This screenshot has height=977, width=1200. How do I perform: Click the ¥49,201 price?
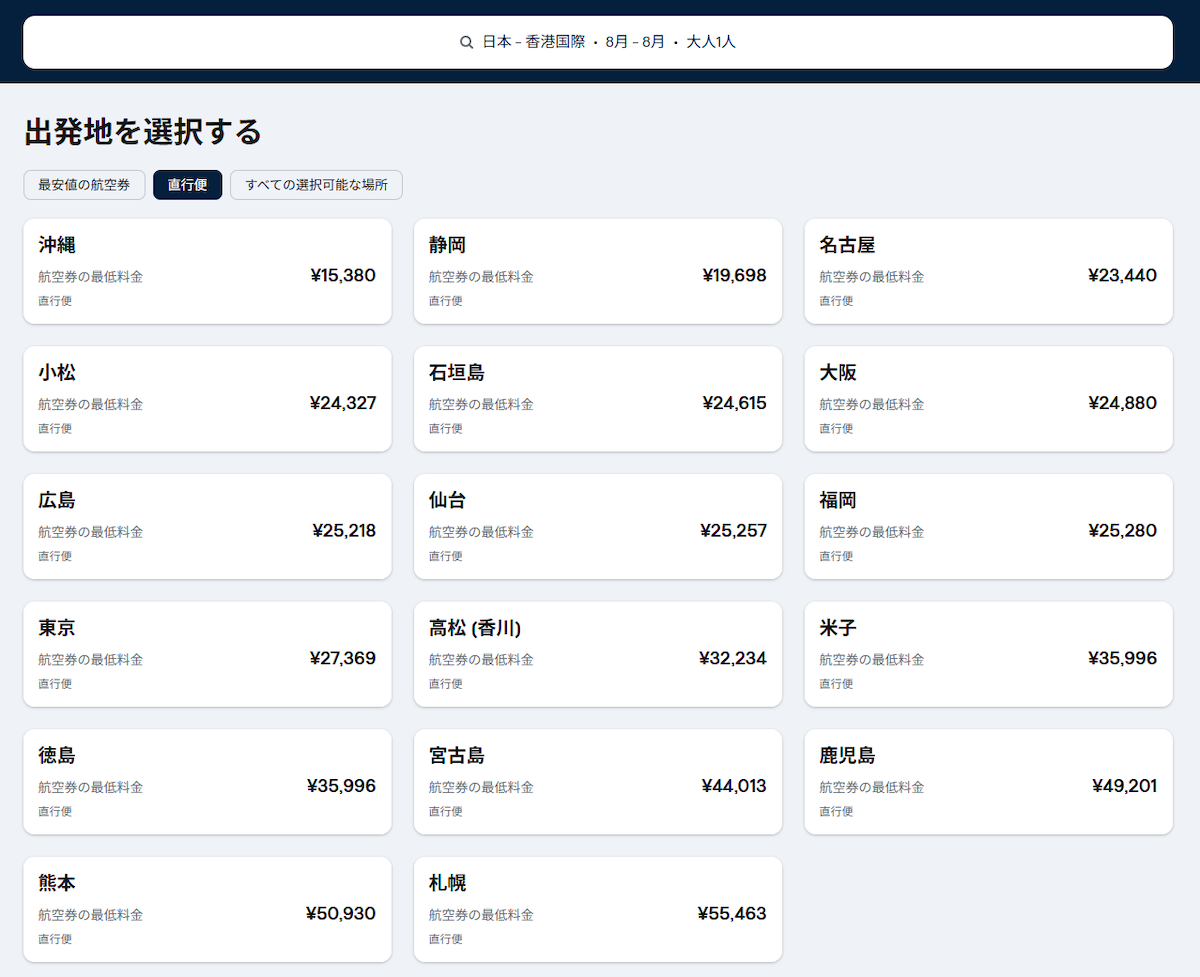point(1124,786)
